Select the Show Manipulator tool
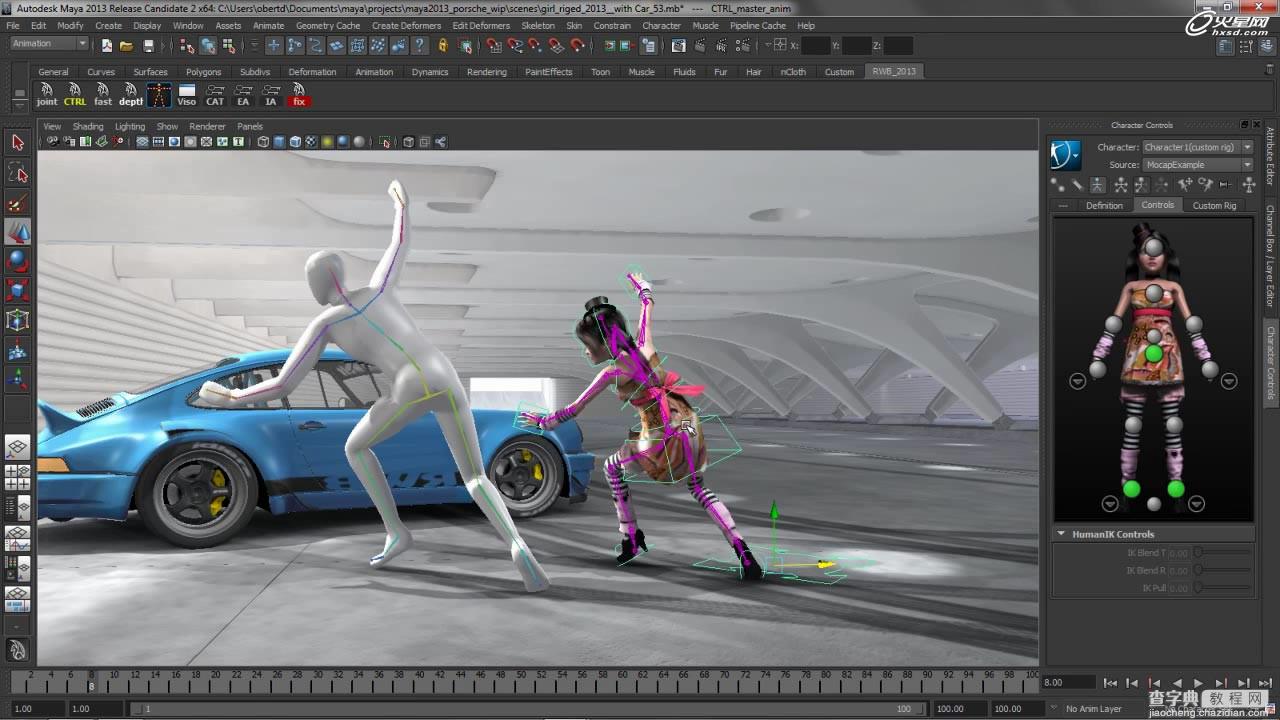Screen dimensions: 1280x720 pyautogui.click(x=17, y=379)
